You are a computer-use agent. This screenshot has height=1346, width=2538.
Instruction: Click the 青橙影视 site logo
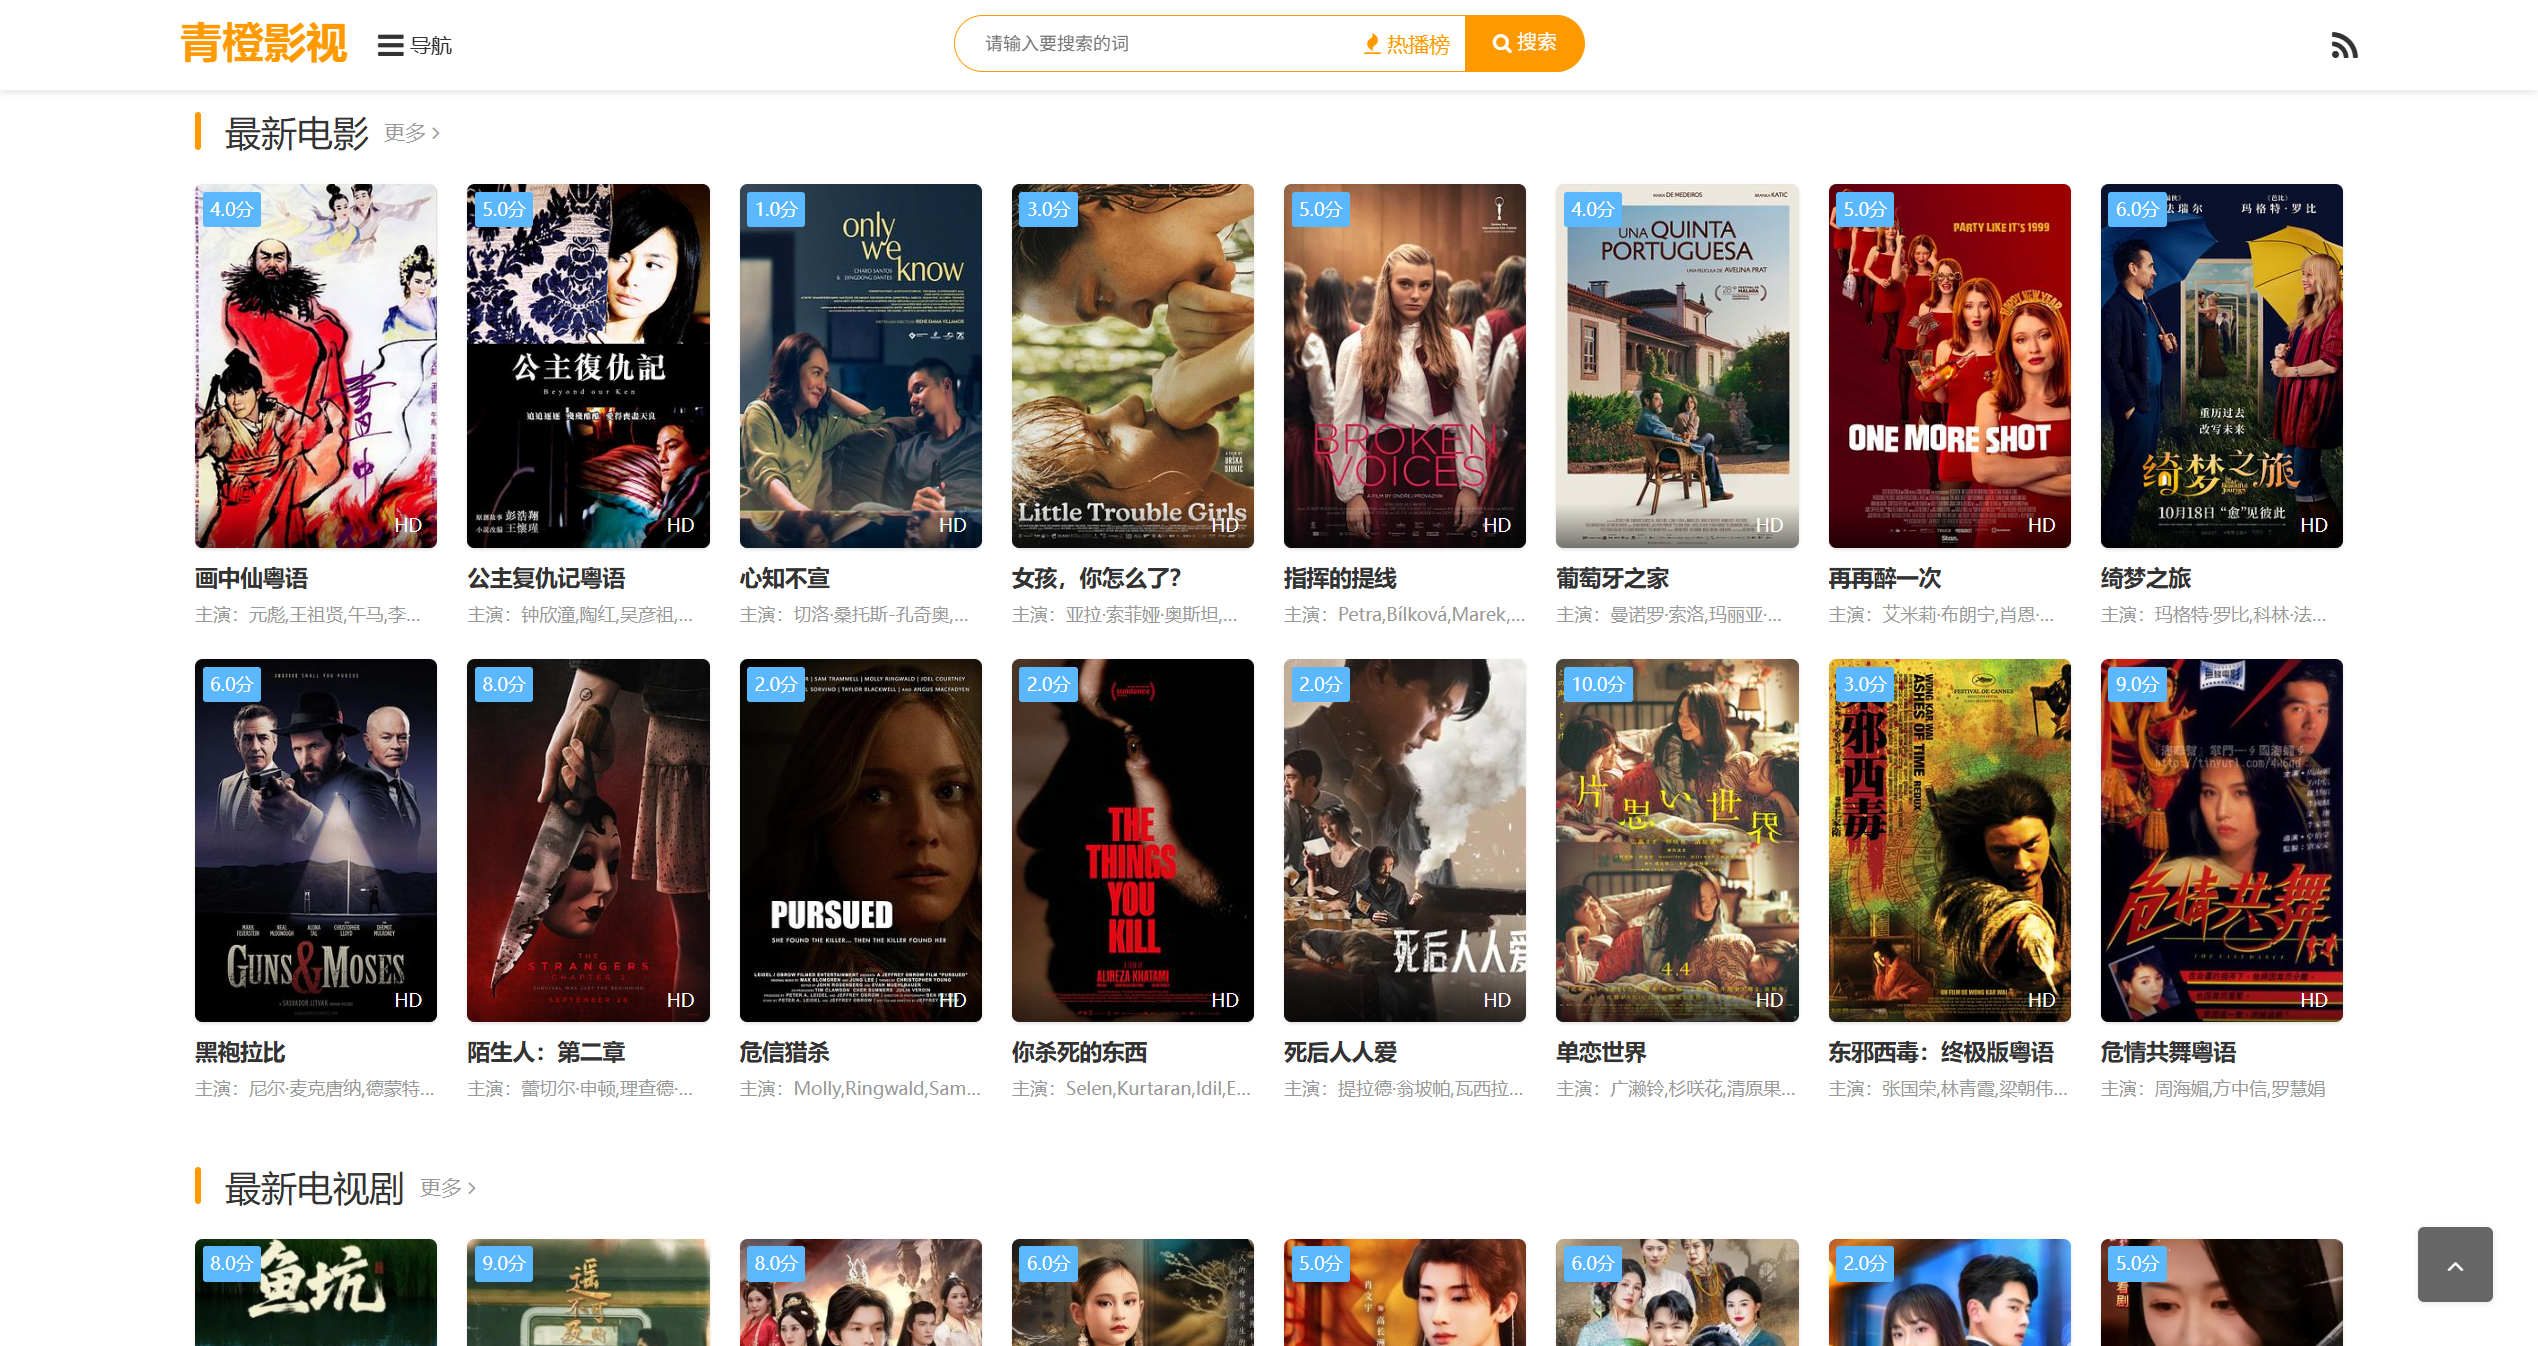click(263, 44)
